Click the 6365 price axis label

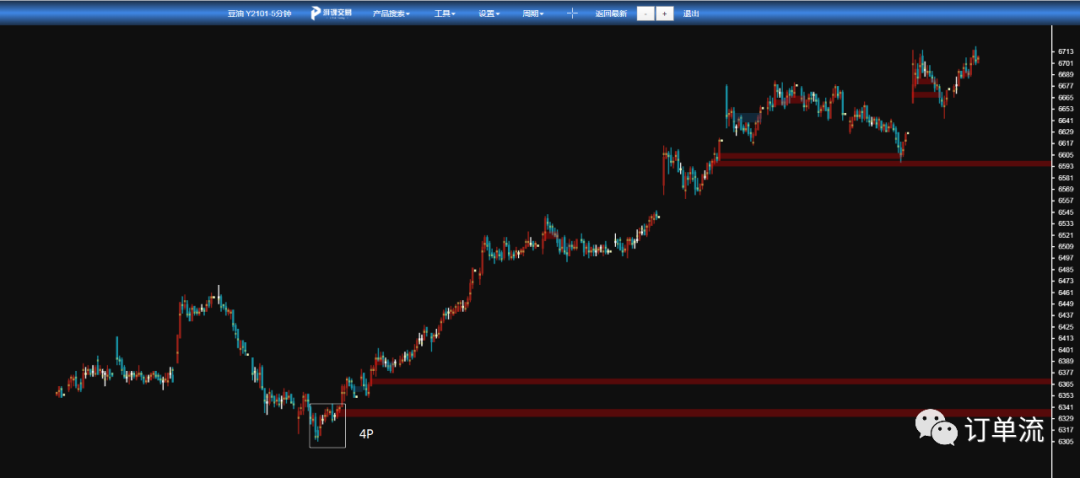coord(1065,384)
